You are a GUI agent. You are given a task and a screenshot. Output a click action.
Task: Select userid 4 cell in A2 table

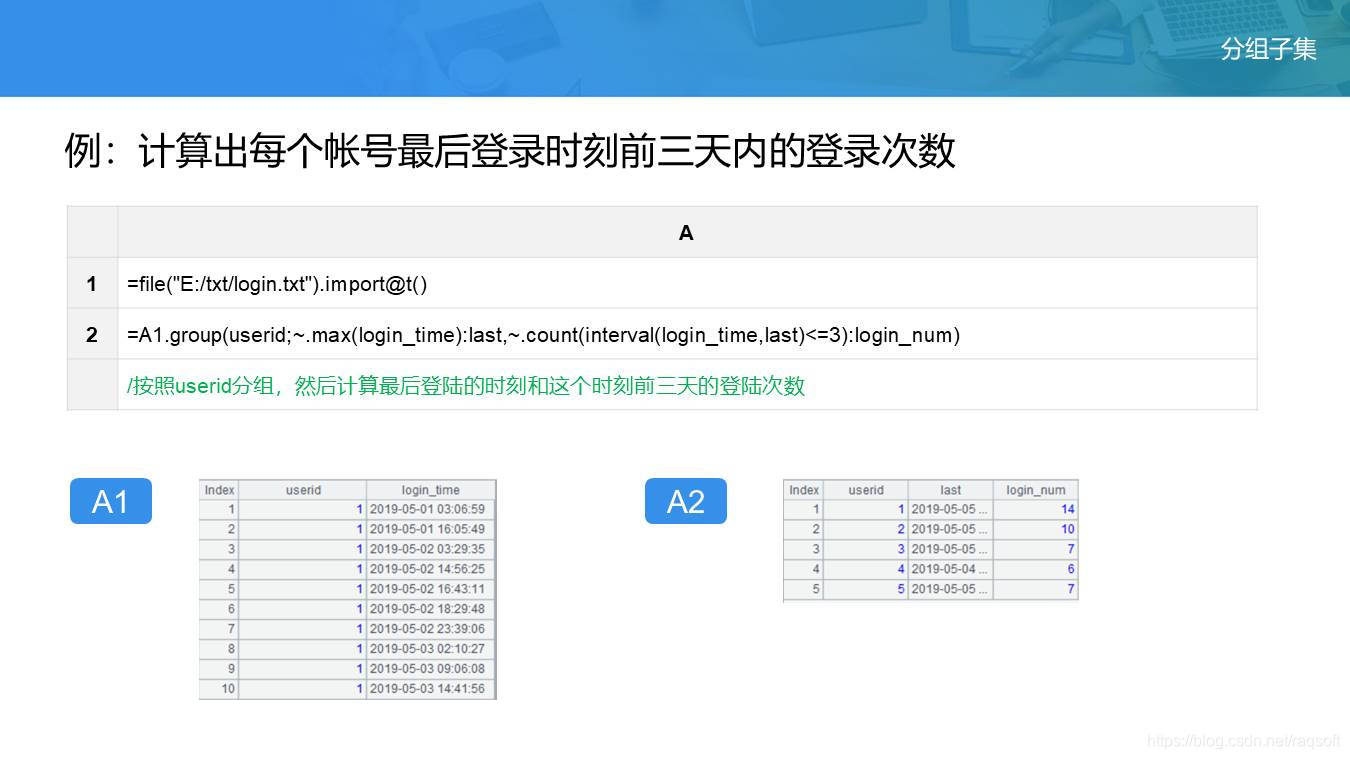(x=866, y=569)
